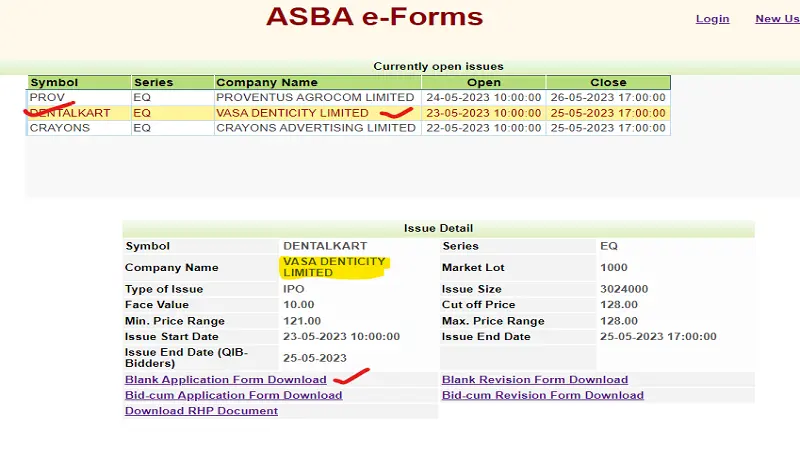Click the ASBA e-Forms page title
Screen dimensions: 800x450
[x=374, y=17]
